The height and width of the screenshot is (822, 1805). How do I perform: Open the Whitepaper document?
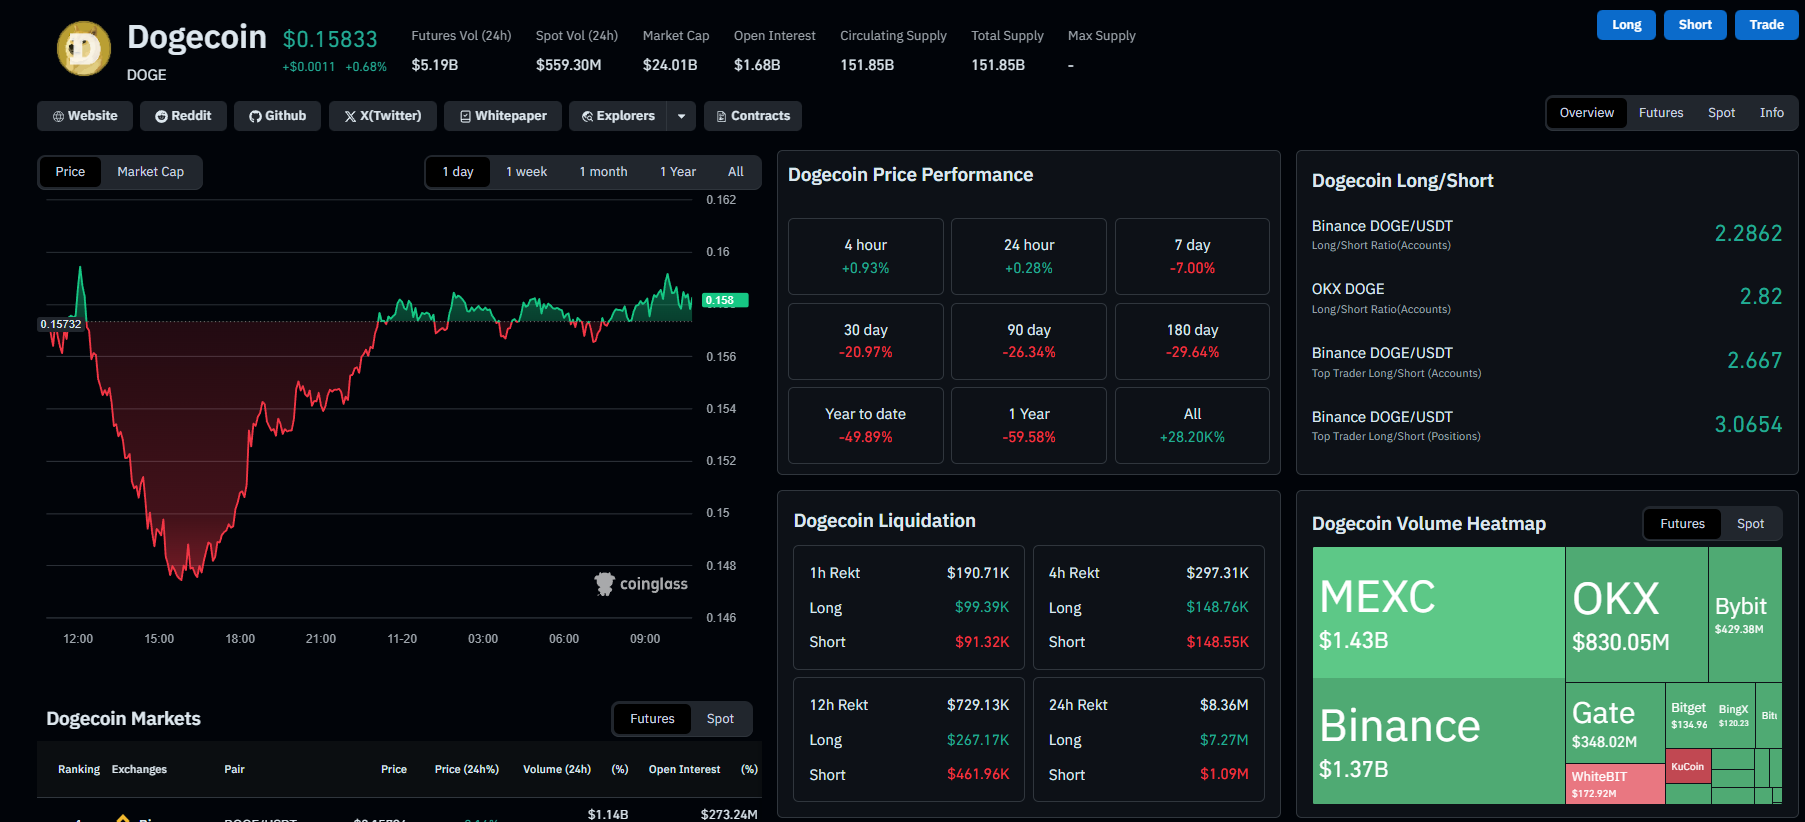tap(503, 116)
